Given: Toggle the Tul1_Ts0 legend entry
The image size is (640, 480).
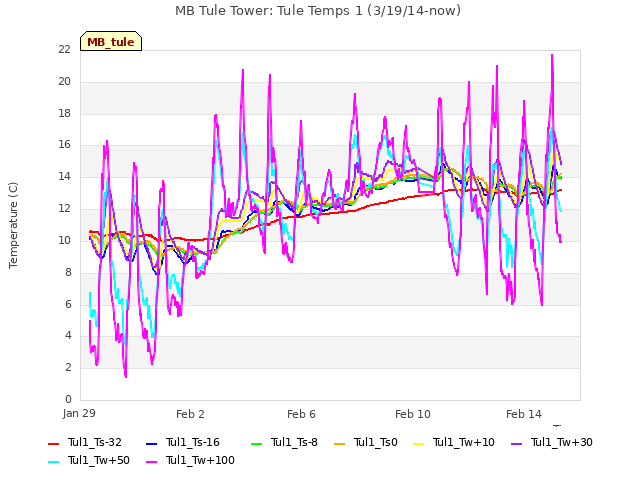Looking at the screenshot, I should pos(366,442).
